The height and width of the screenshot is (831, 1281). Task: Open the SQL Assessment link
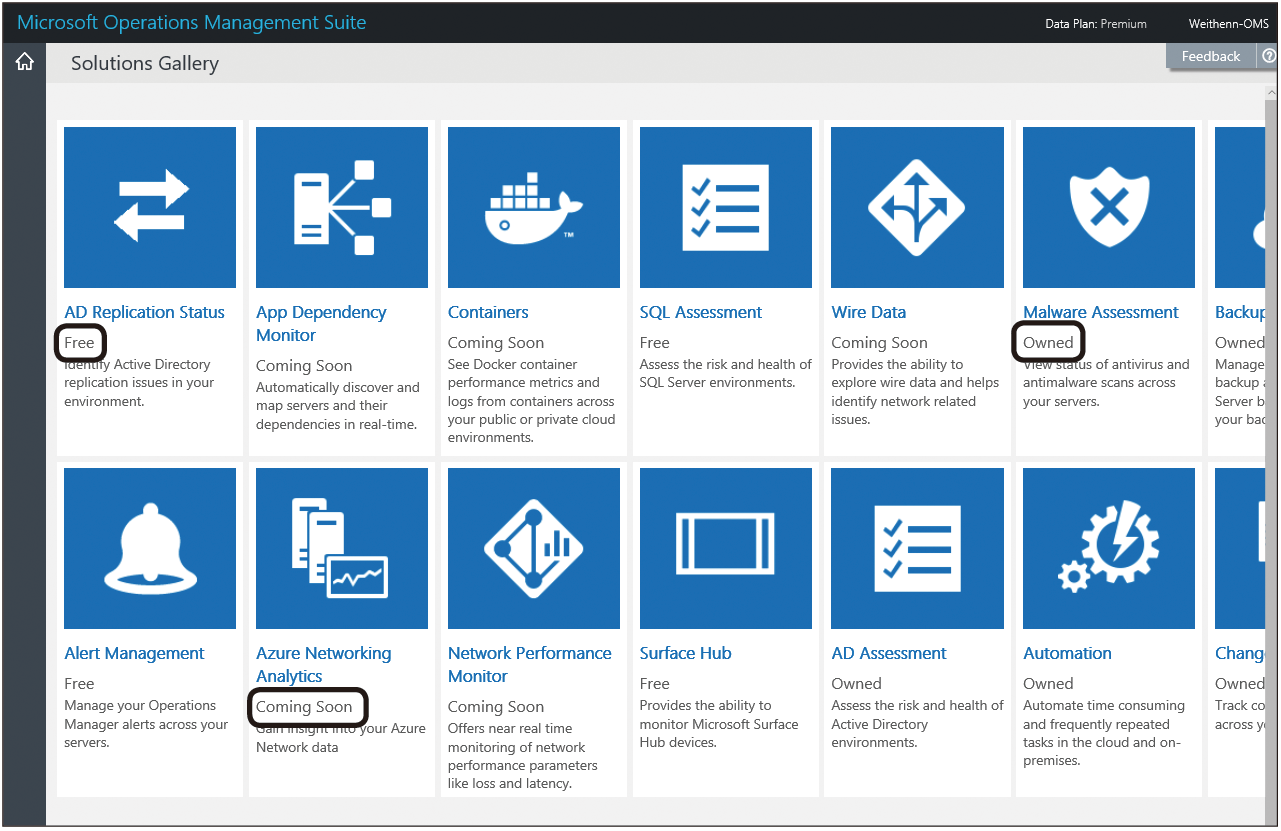[701, 312]
